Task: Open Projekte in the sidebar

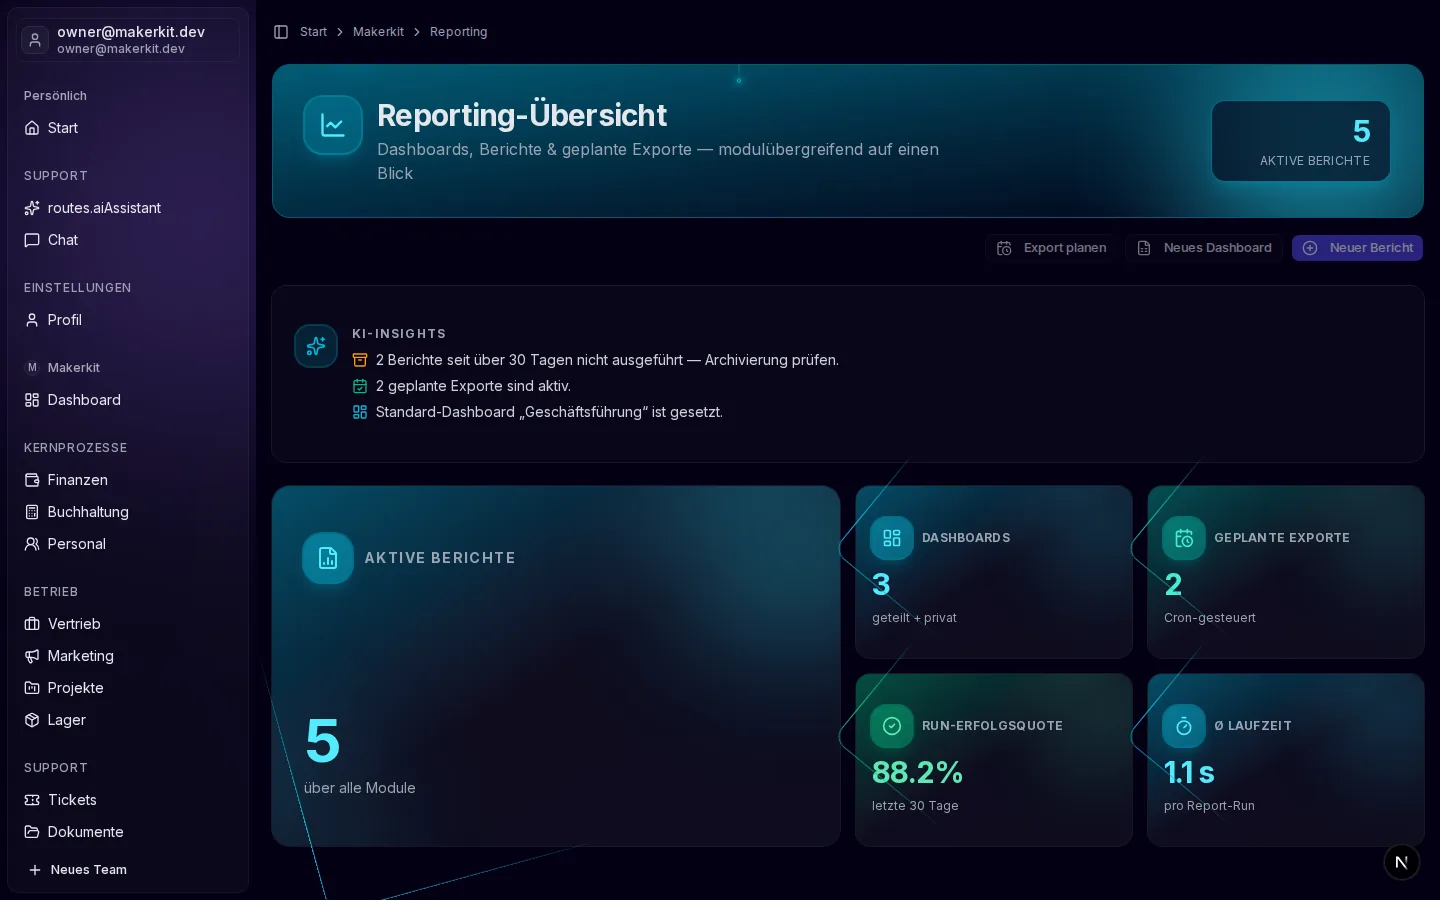Action: tap(128, 688)
